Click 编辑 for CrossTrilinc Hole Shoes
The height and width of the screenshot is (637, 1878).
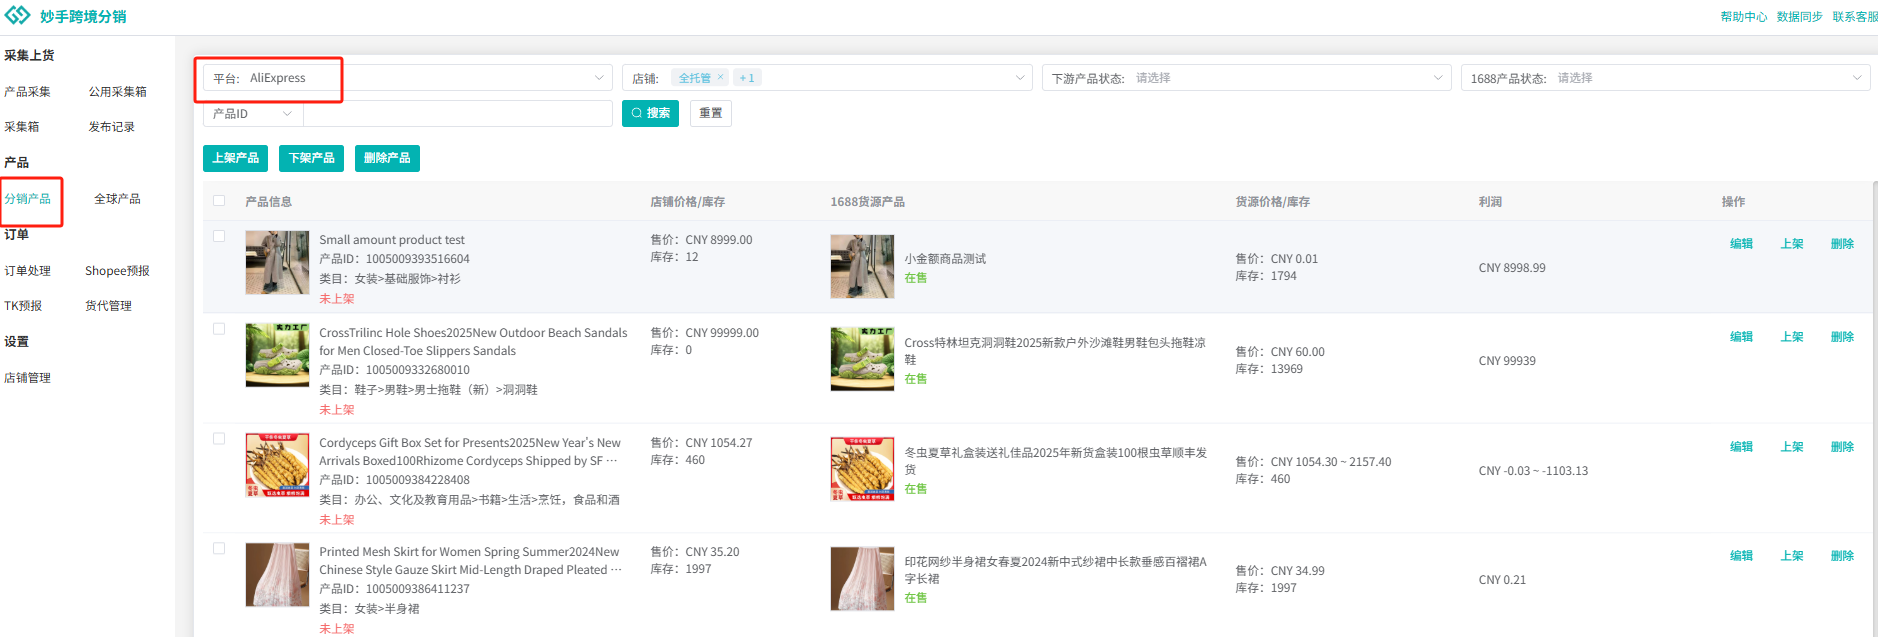(x=1741, y=337)
